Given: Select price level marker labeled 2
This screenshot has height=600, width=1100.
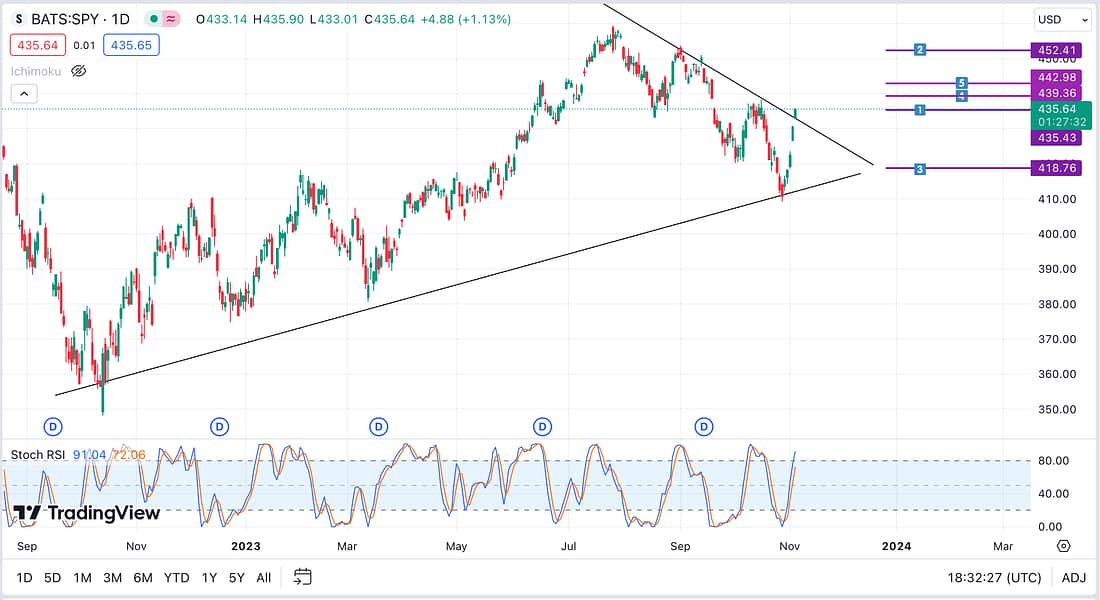Looking at the screenshot, I should [x=920, y=50].
